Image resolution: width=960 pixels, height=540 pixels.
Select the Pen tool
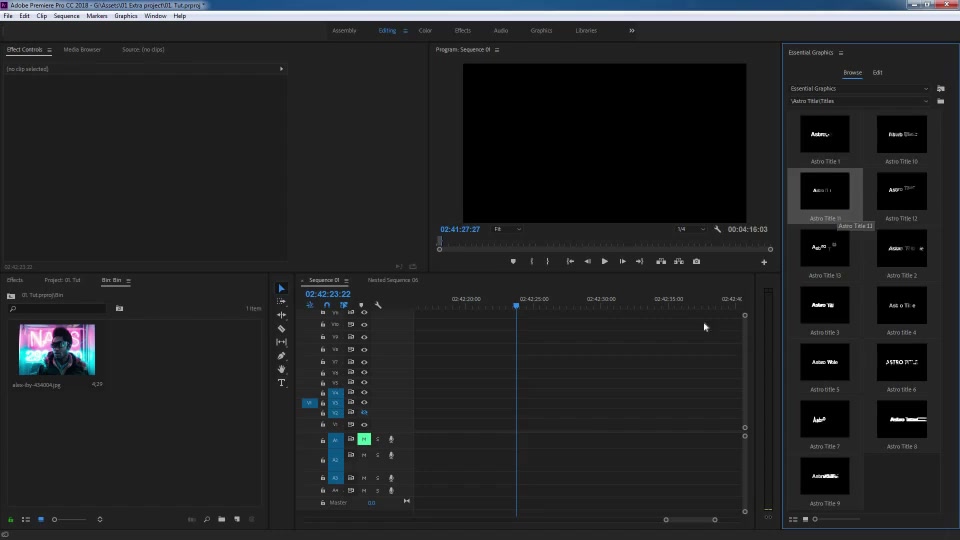[282, 356]
